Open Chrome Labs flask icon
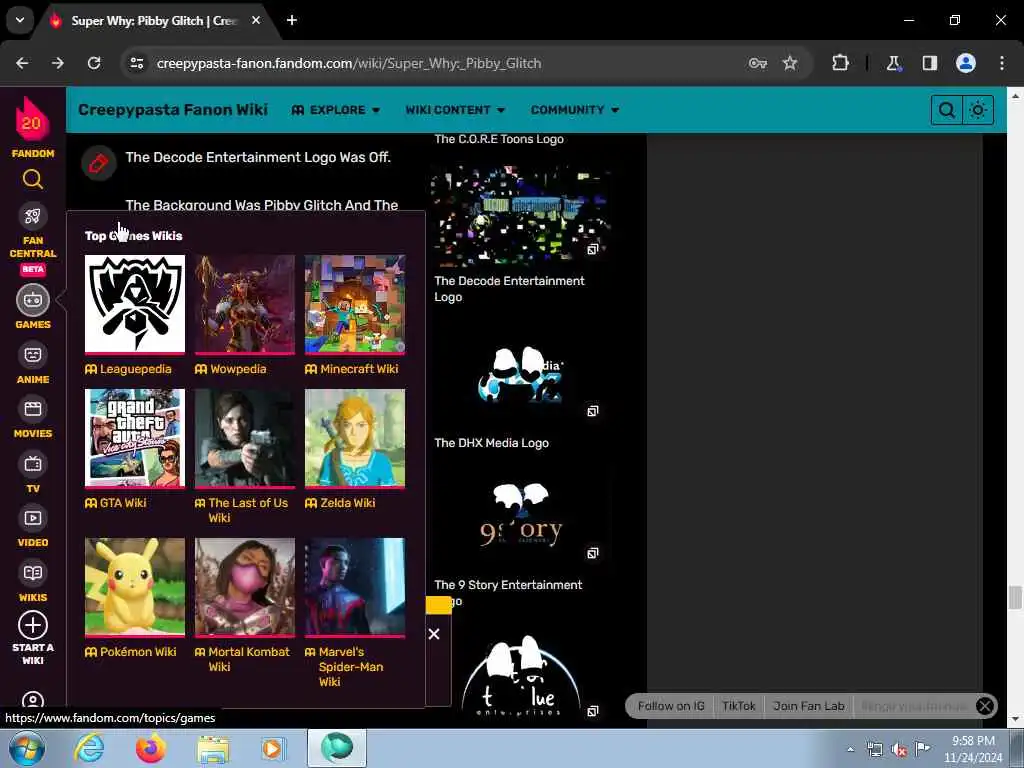Image resolution: width=1024 pixels, height=768 pixels. 893,63
